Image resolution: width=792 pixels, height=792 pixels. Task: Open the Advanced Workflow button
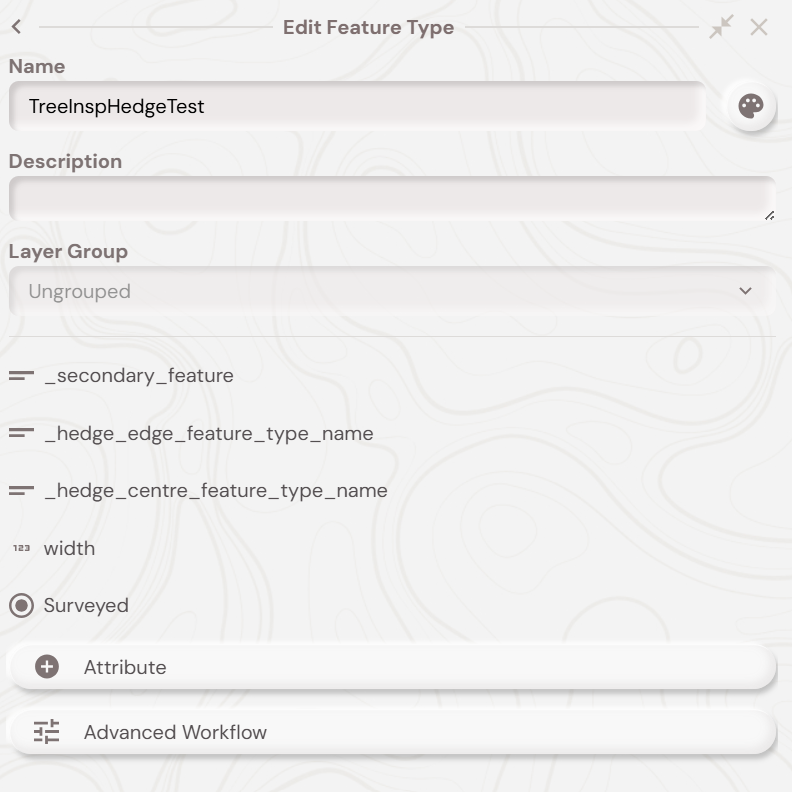(x=392, y=732)
